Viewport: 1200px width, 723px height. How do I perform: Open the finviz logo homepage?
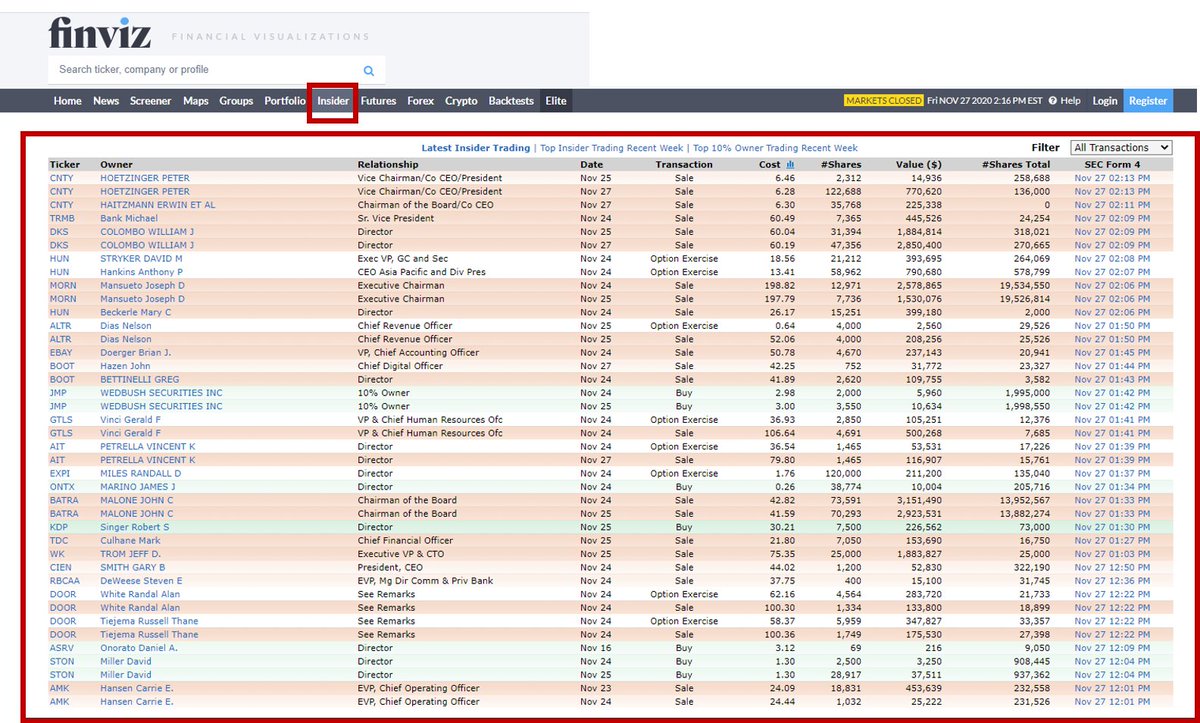(x=100, y=33)
